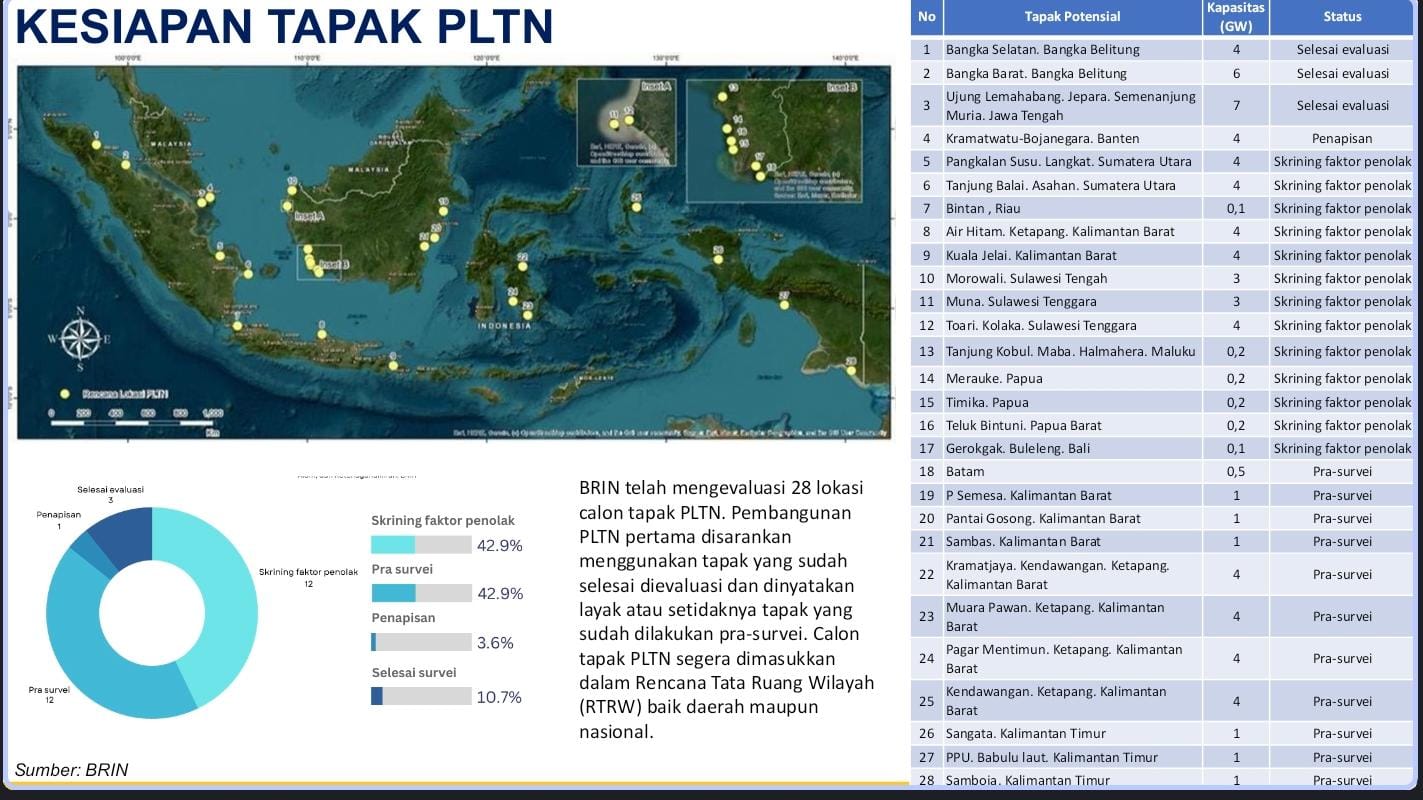
Task: Click map marker 22 on Sulawesi
Action: (522, 267)
